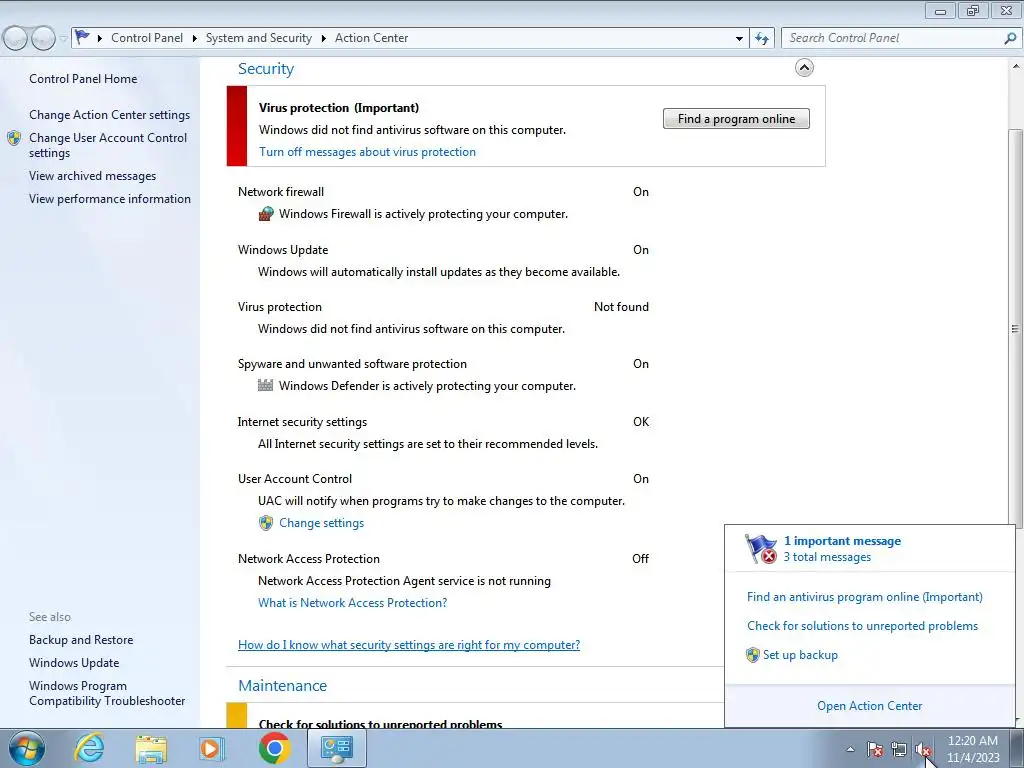
Task: Open the Windows Start button
Action: coord(27,748)
